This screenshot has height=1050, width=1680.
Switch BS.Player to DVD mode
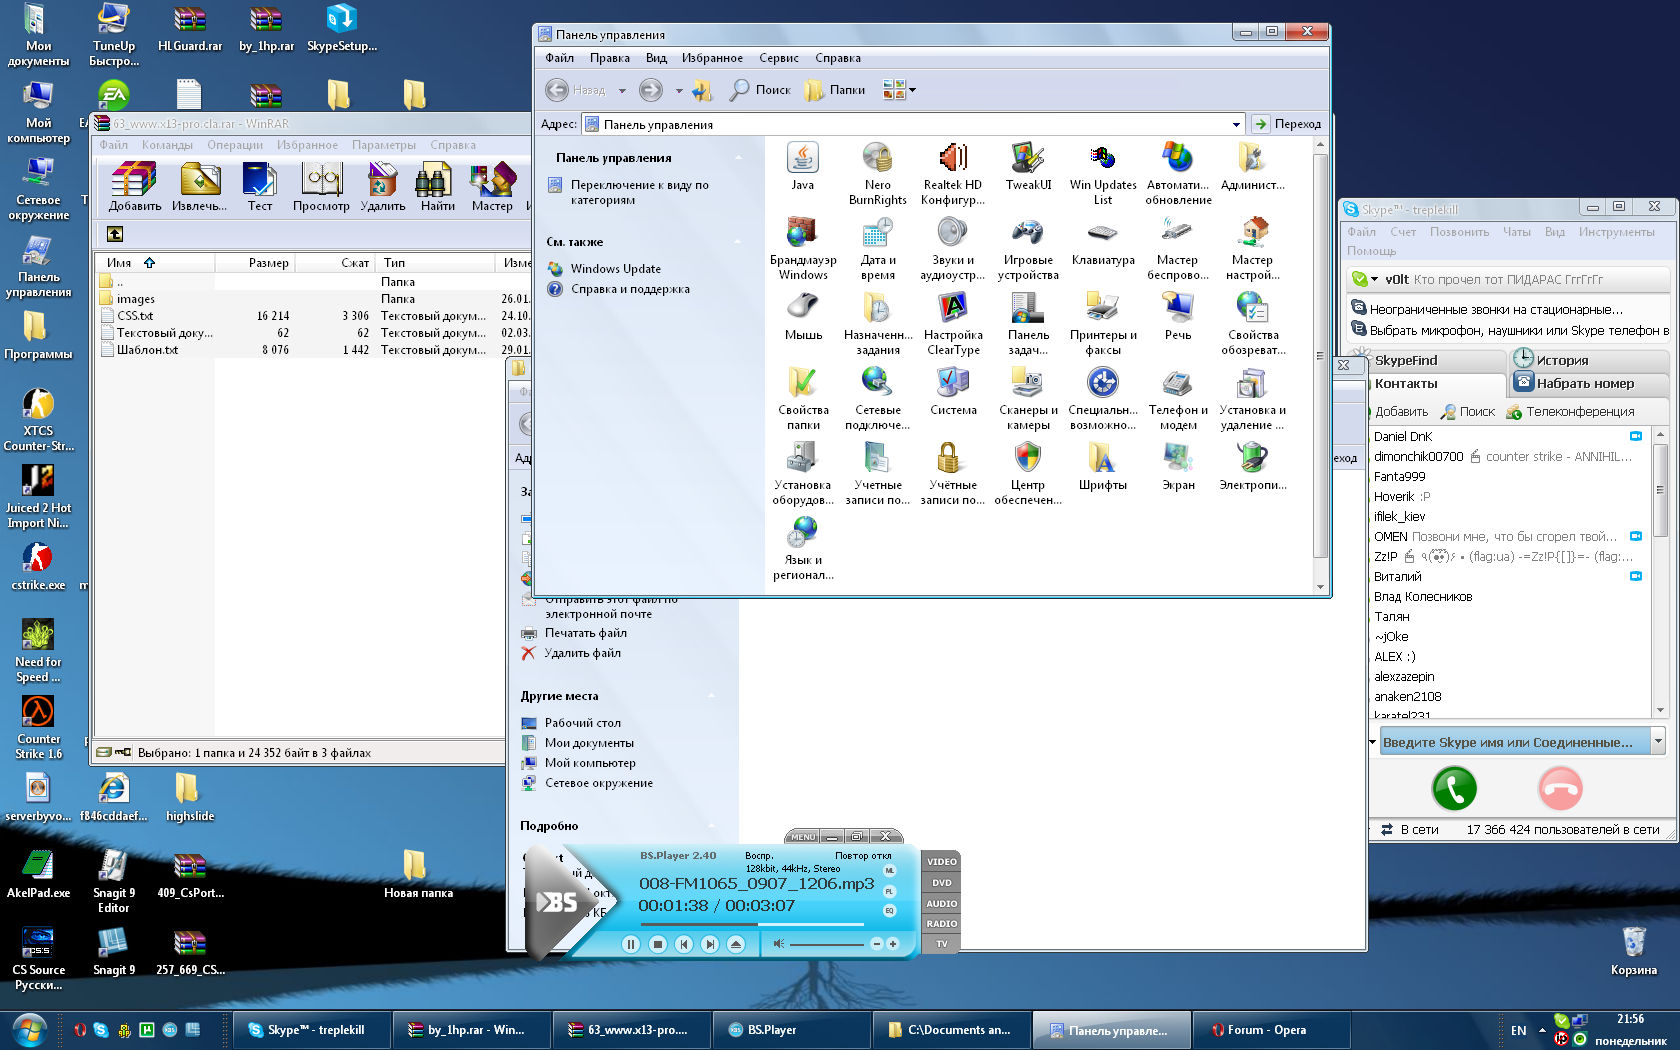[x=941, y=883]
